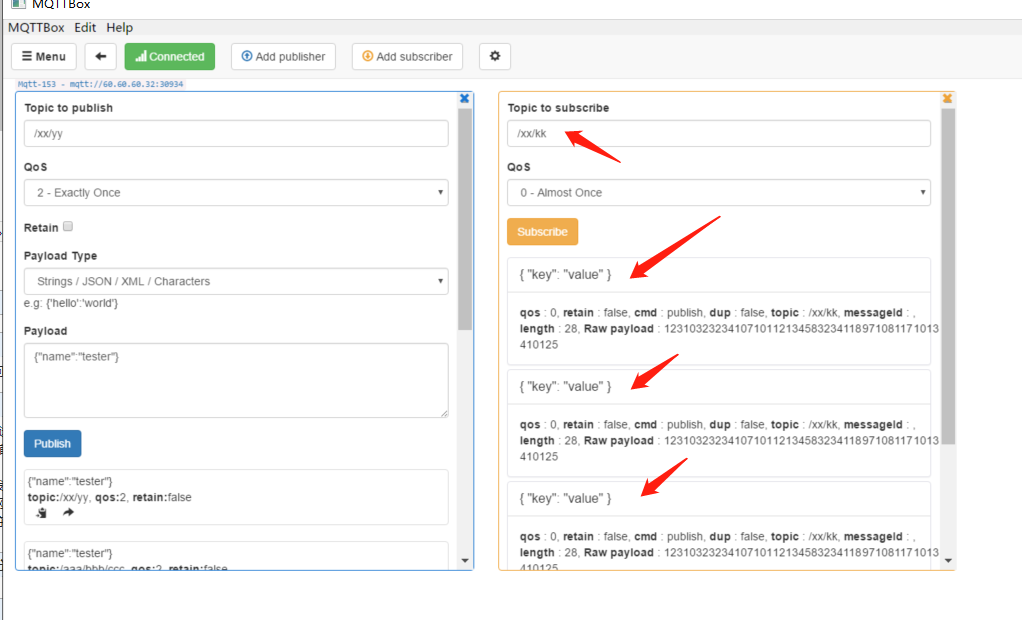Image resolution: width=1022 pixels, height=620 pixels.
Task: Go back using the left arrow button
Action: [100, 57]
